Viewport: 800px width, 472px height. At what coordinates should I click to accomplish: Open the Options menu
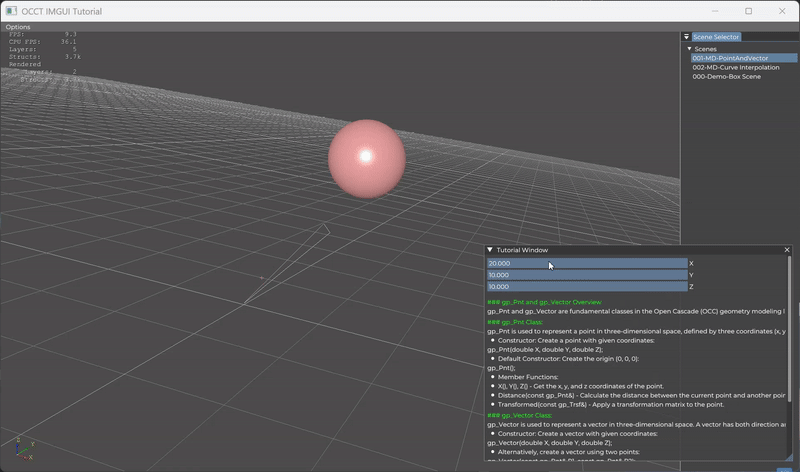(x=18, y=27)
